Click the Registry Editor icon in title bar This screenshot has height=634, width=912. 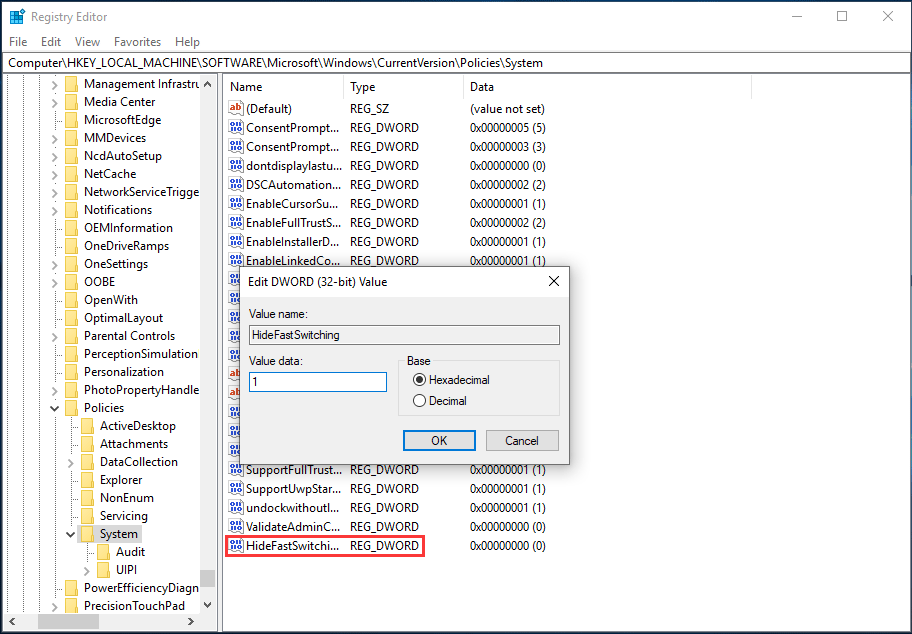click(x=15, y=16)
